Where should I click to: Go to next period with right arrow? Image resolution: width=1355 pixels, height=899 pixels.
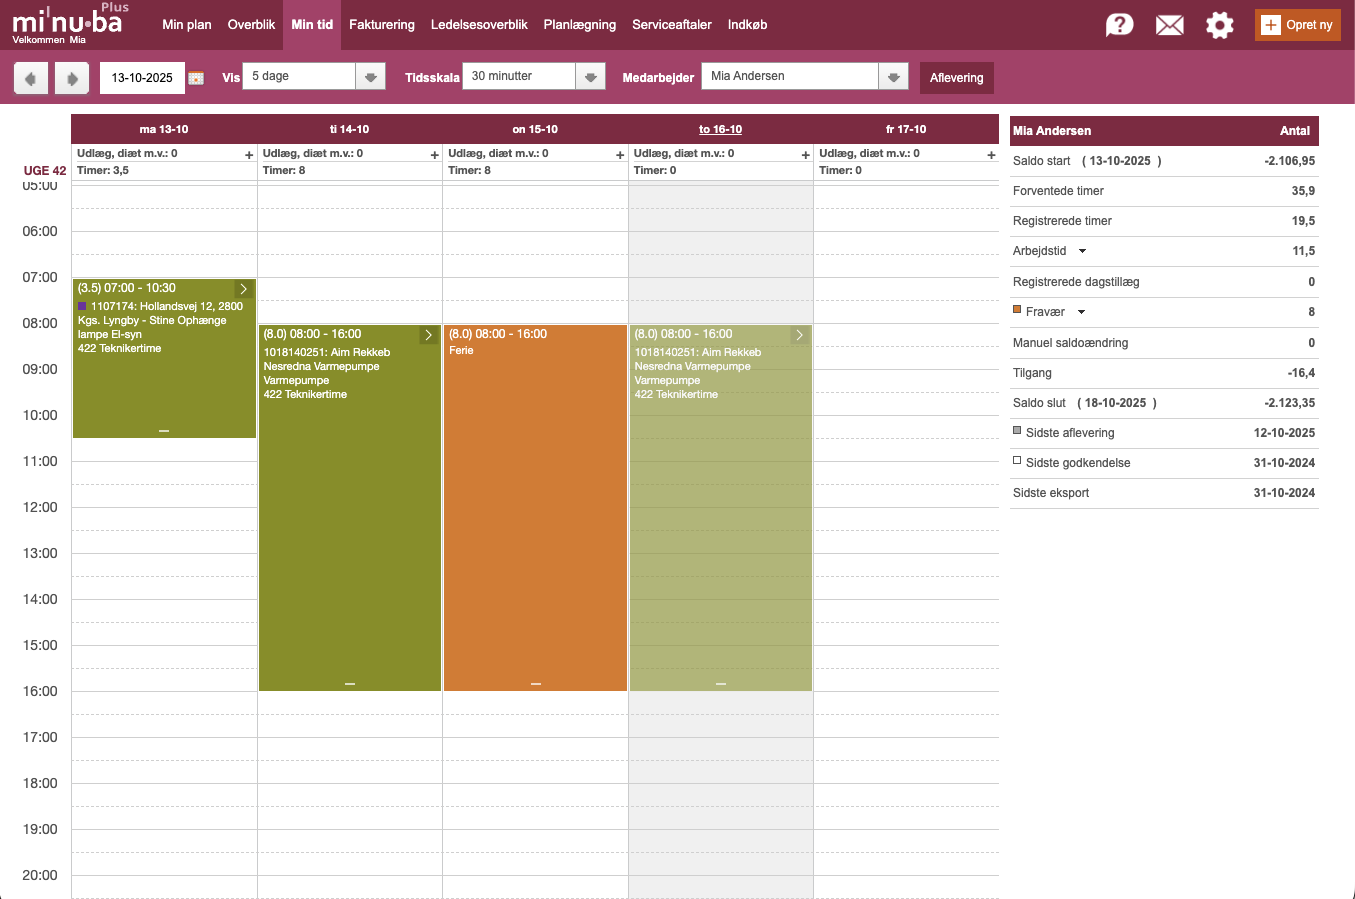(72, 78)
